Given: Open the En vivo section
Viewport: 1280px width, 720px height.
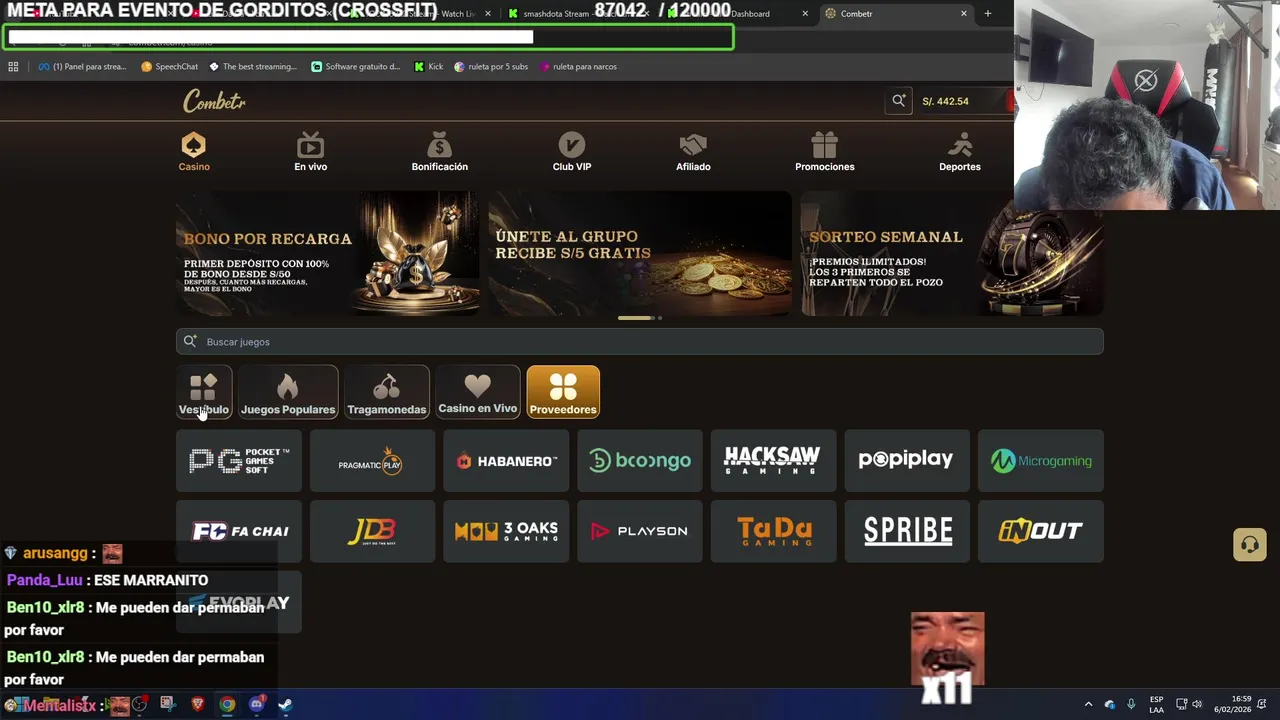Looking at the screenshot, I should click(x=310, y=152).
